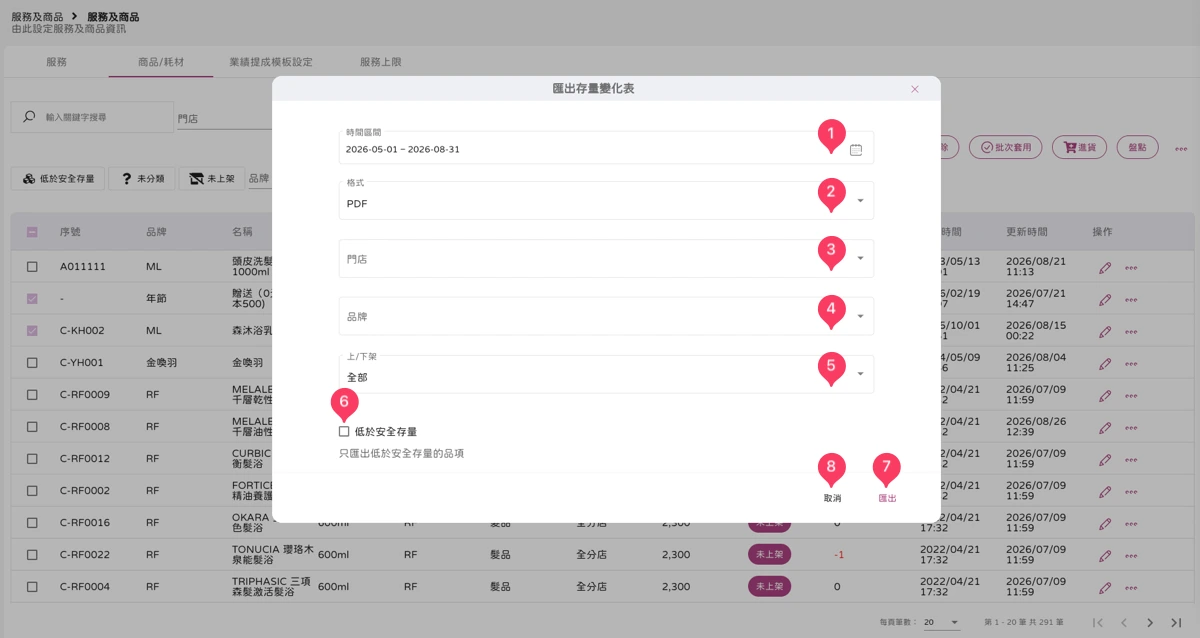Select the checkbox for row A011111
The height and width of the screenshot is (638, 1200).
pos(32,267)
